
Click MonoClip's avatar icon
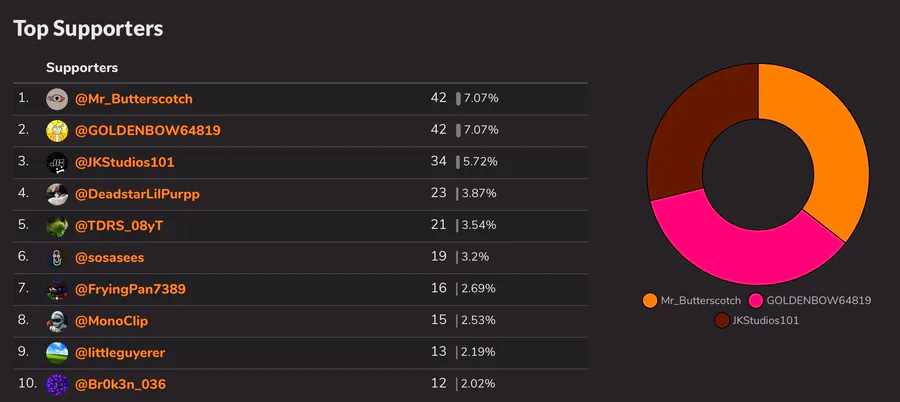coord(57,322)
